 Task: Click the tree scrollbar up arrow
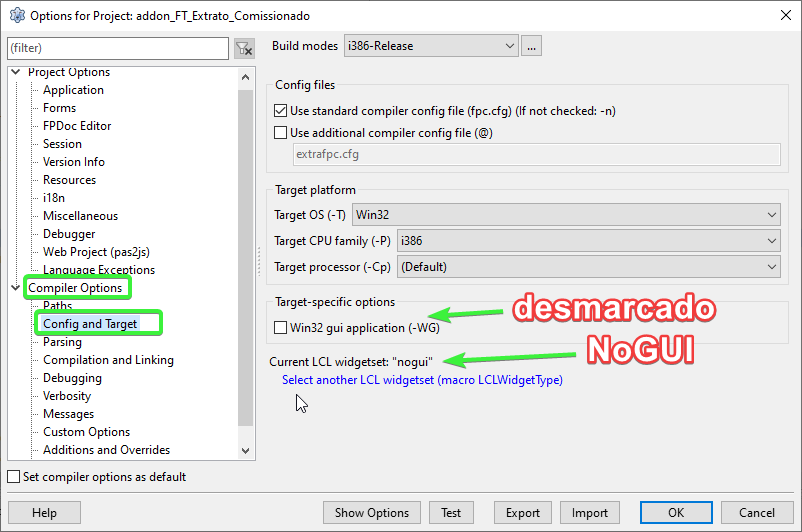coord(246,77)
